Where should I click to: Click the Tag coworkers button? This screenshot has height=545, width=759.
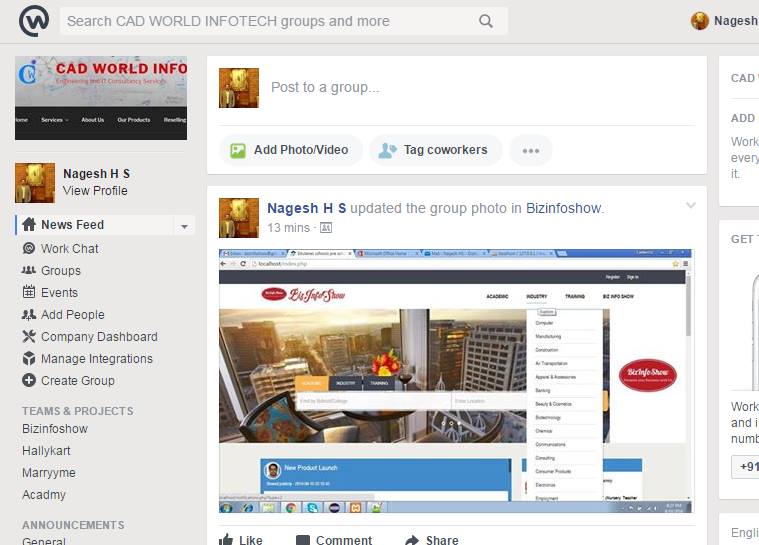(434, 150)
